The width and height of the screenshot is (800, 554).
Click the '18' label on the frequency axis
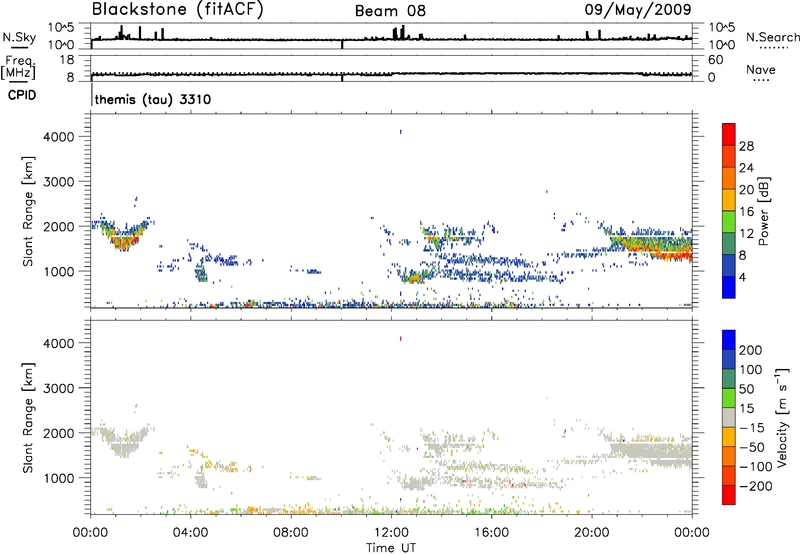(x=67, y=60)
